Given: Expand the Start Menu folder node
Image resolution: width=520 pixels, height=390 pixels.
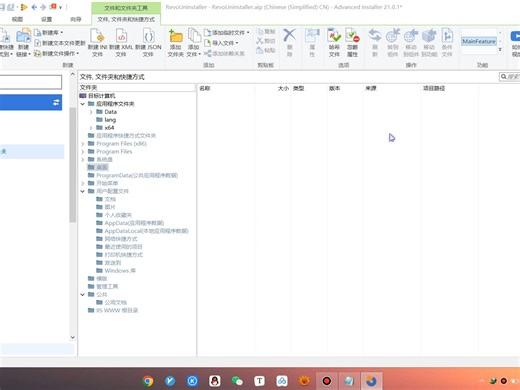Looking at the screenshot, I should coord(83,183).
